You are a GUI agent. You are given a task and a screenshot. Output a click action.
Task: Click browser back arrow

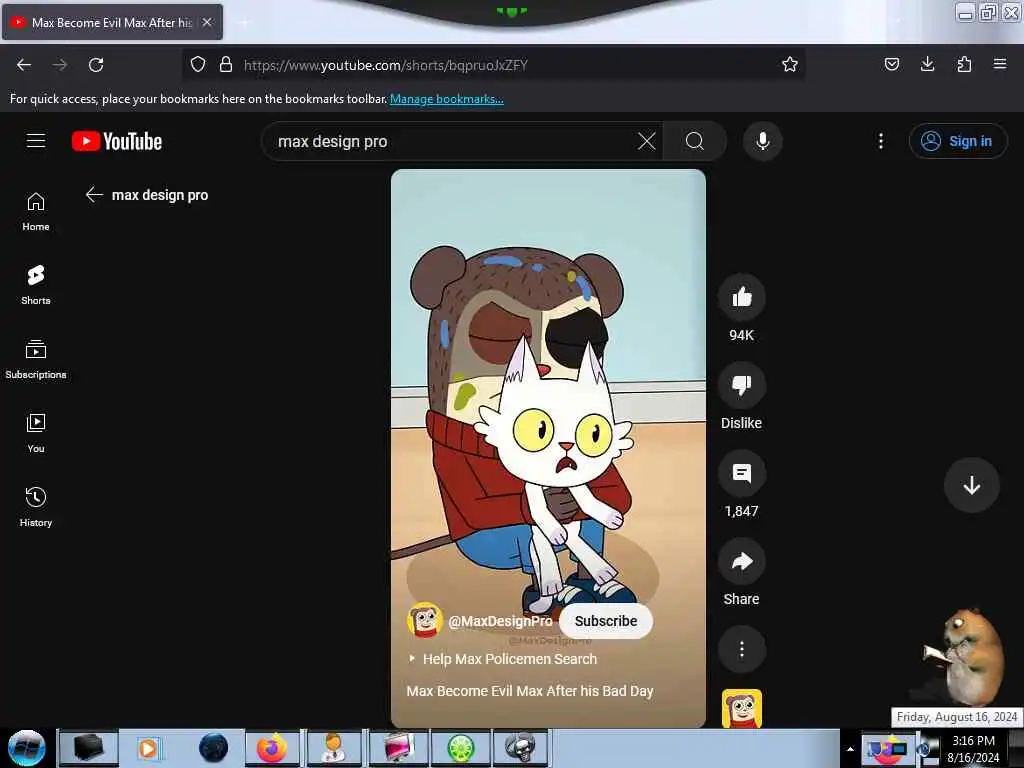point(24,65)
